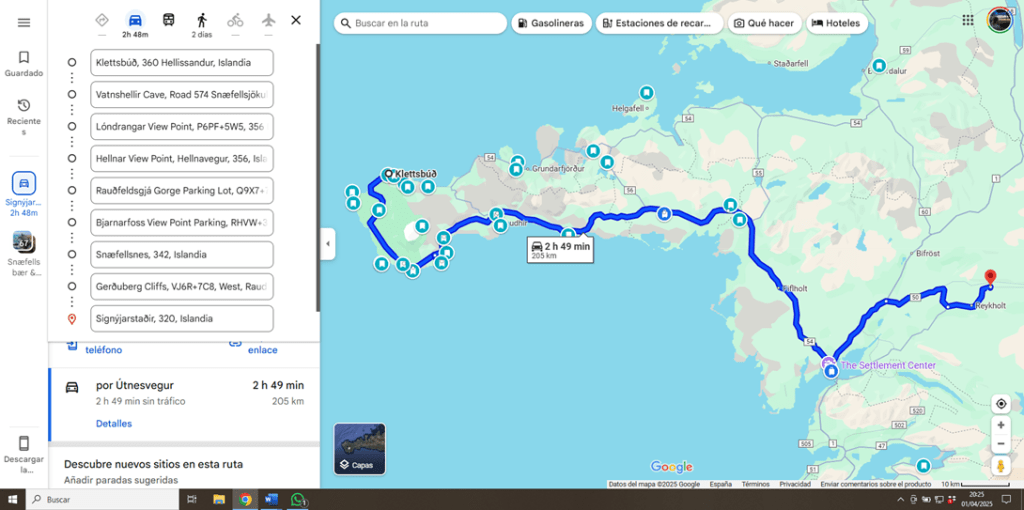Select flight travel mode

[268, 20]
